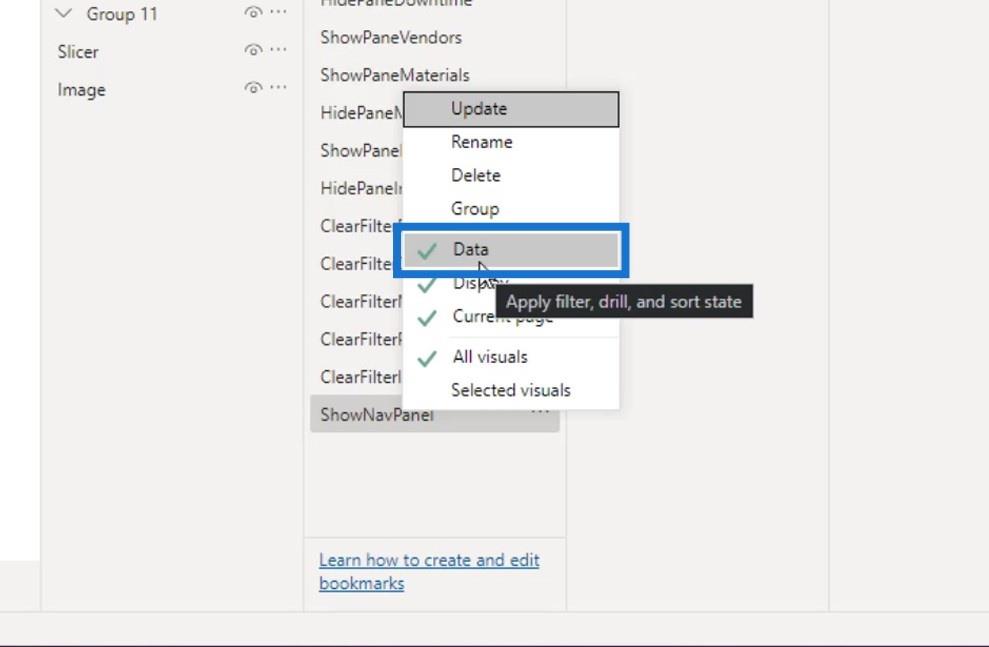Select the Slicer item in Selection list
The image size is (989, 647).
coord(78,52)
